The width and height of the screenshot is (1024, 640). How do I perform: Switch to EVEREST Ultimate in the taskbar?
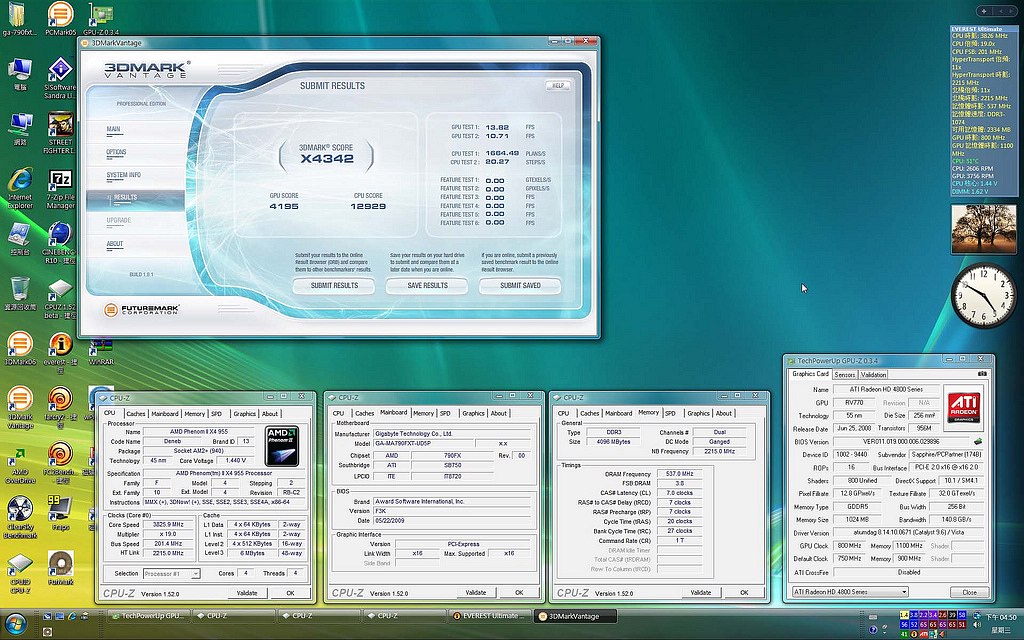point(490,616)
